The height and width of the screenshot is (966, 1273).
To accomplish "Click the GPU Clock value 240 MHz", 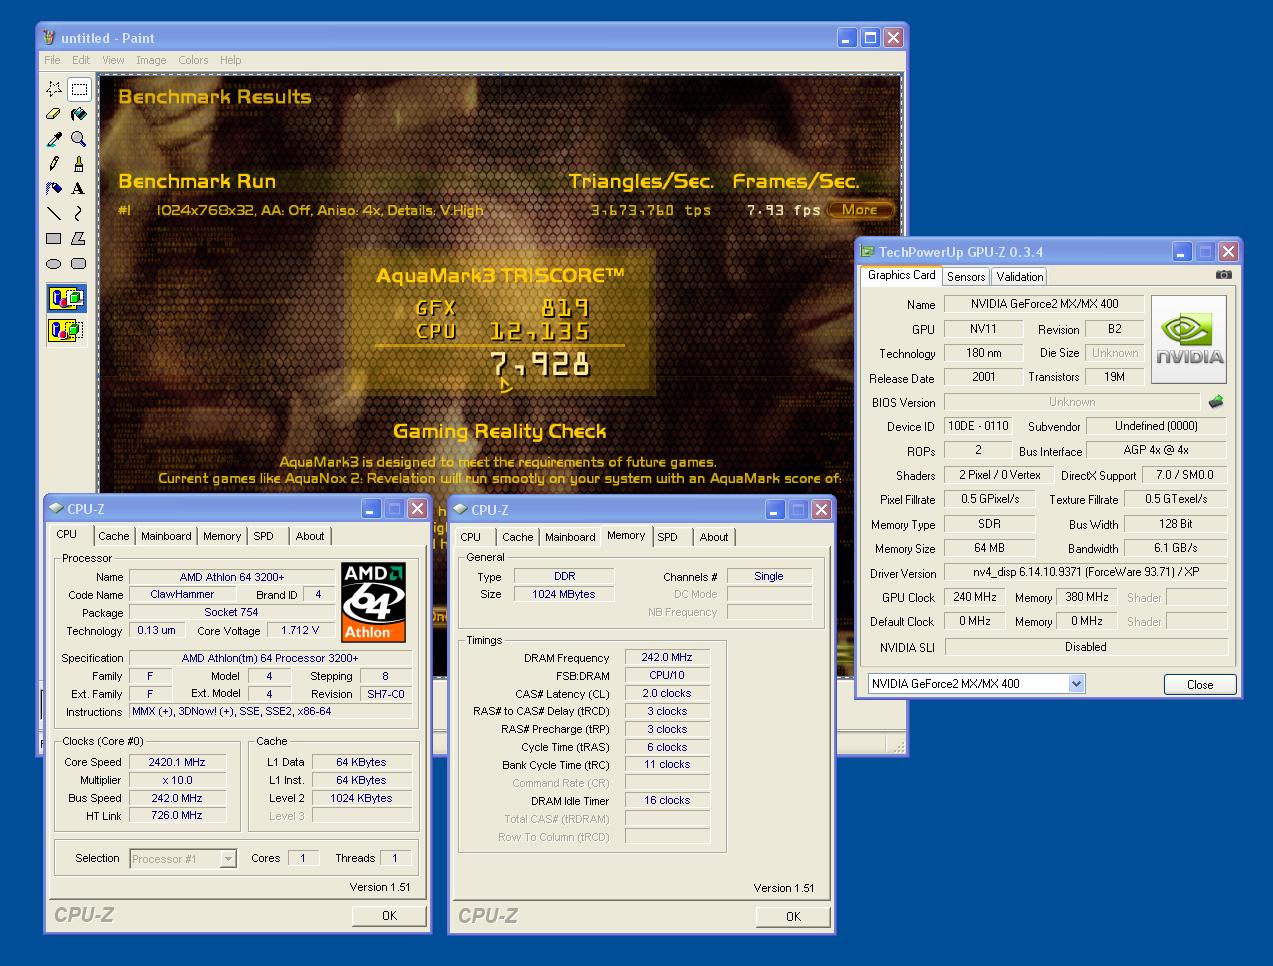I will click(x=975, y=598).
